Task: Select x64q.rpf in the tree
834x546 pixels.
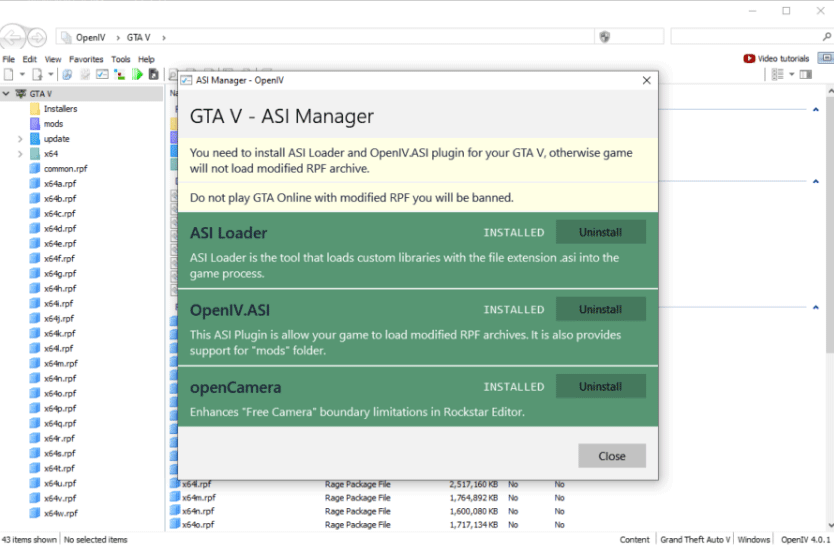Action: [x=60, y=423]
